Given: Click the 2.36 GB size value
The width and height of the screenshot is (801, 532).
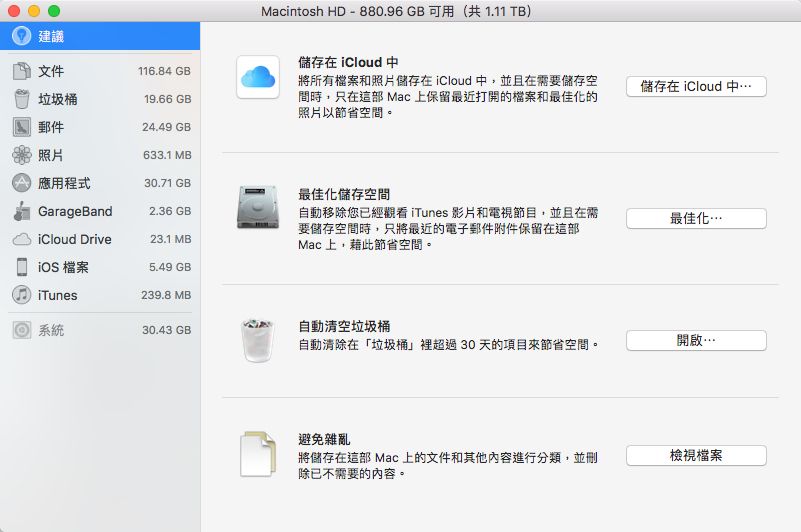Looking at the screenshot, I should 170,211.
